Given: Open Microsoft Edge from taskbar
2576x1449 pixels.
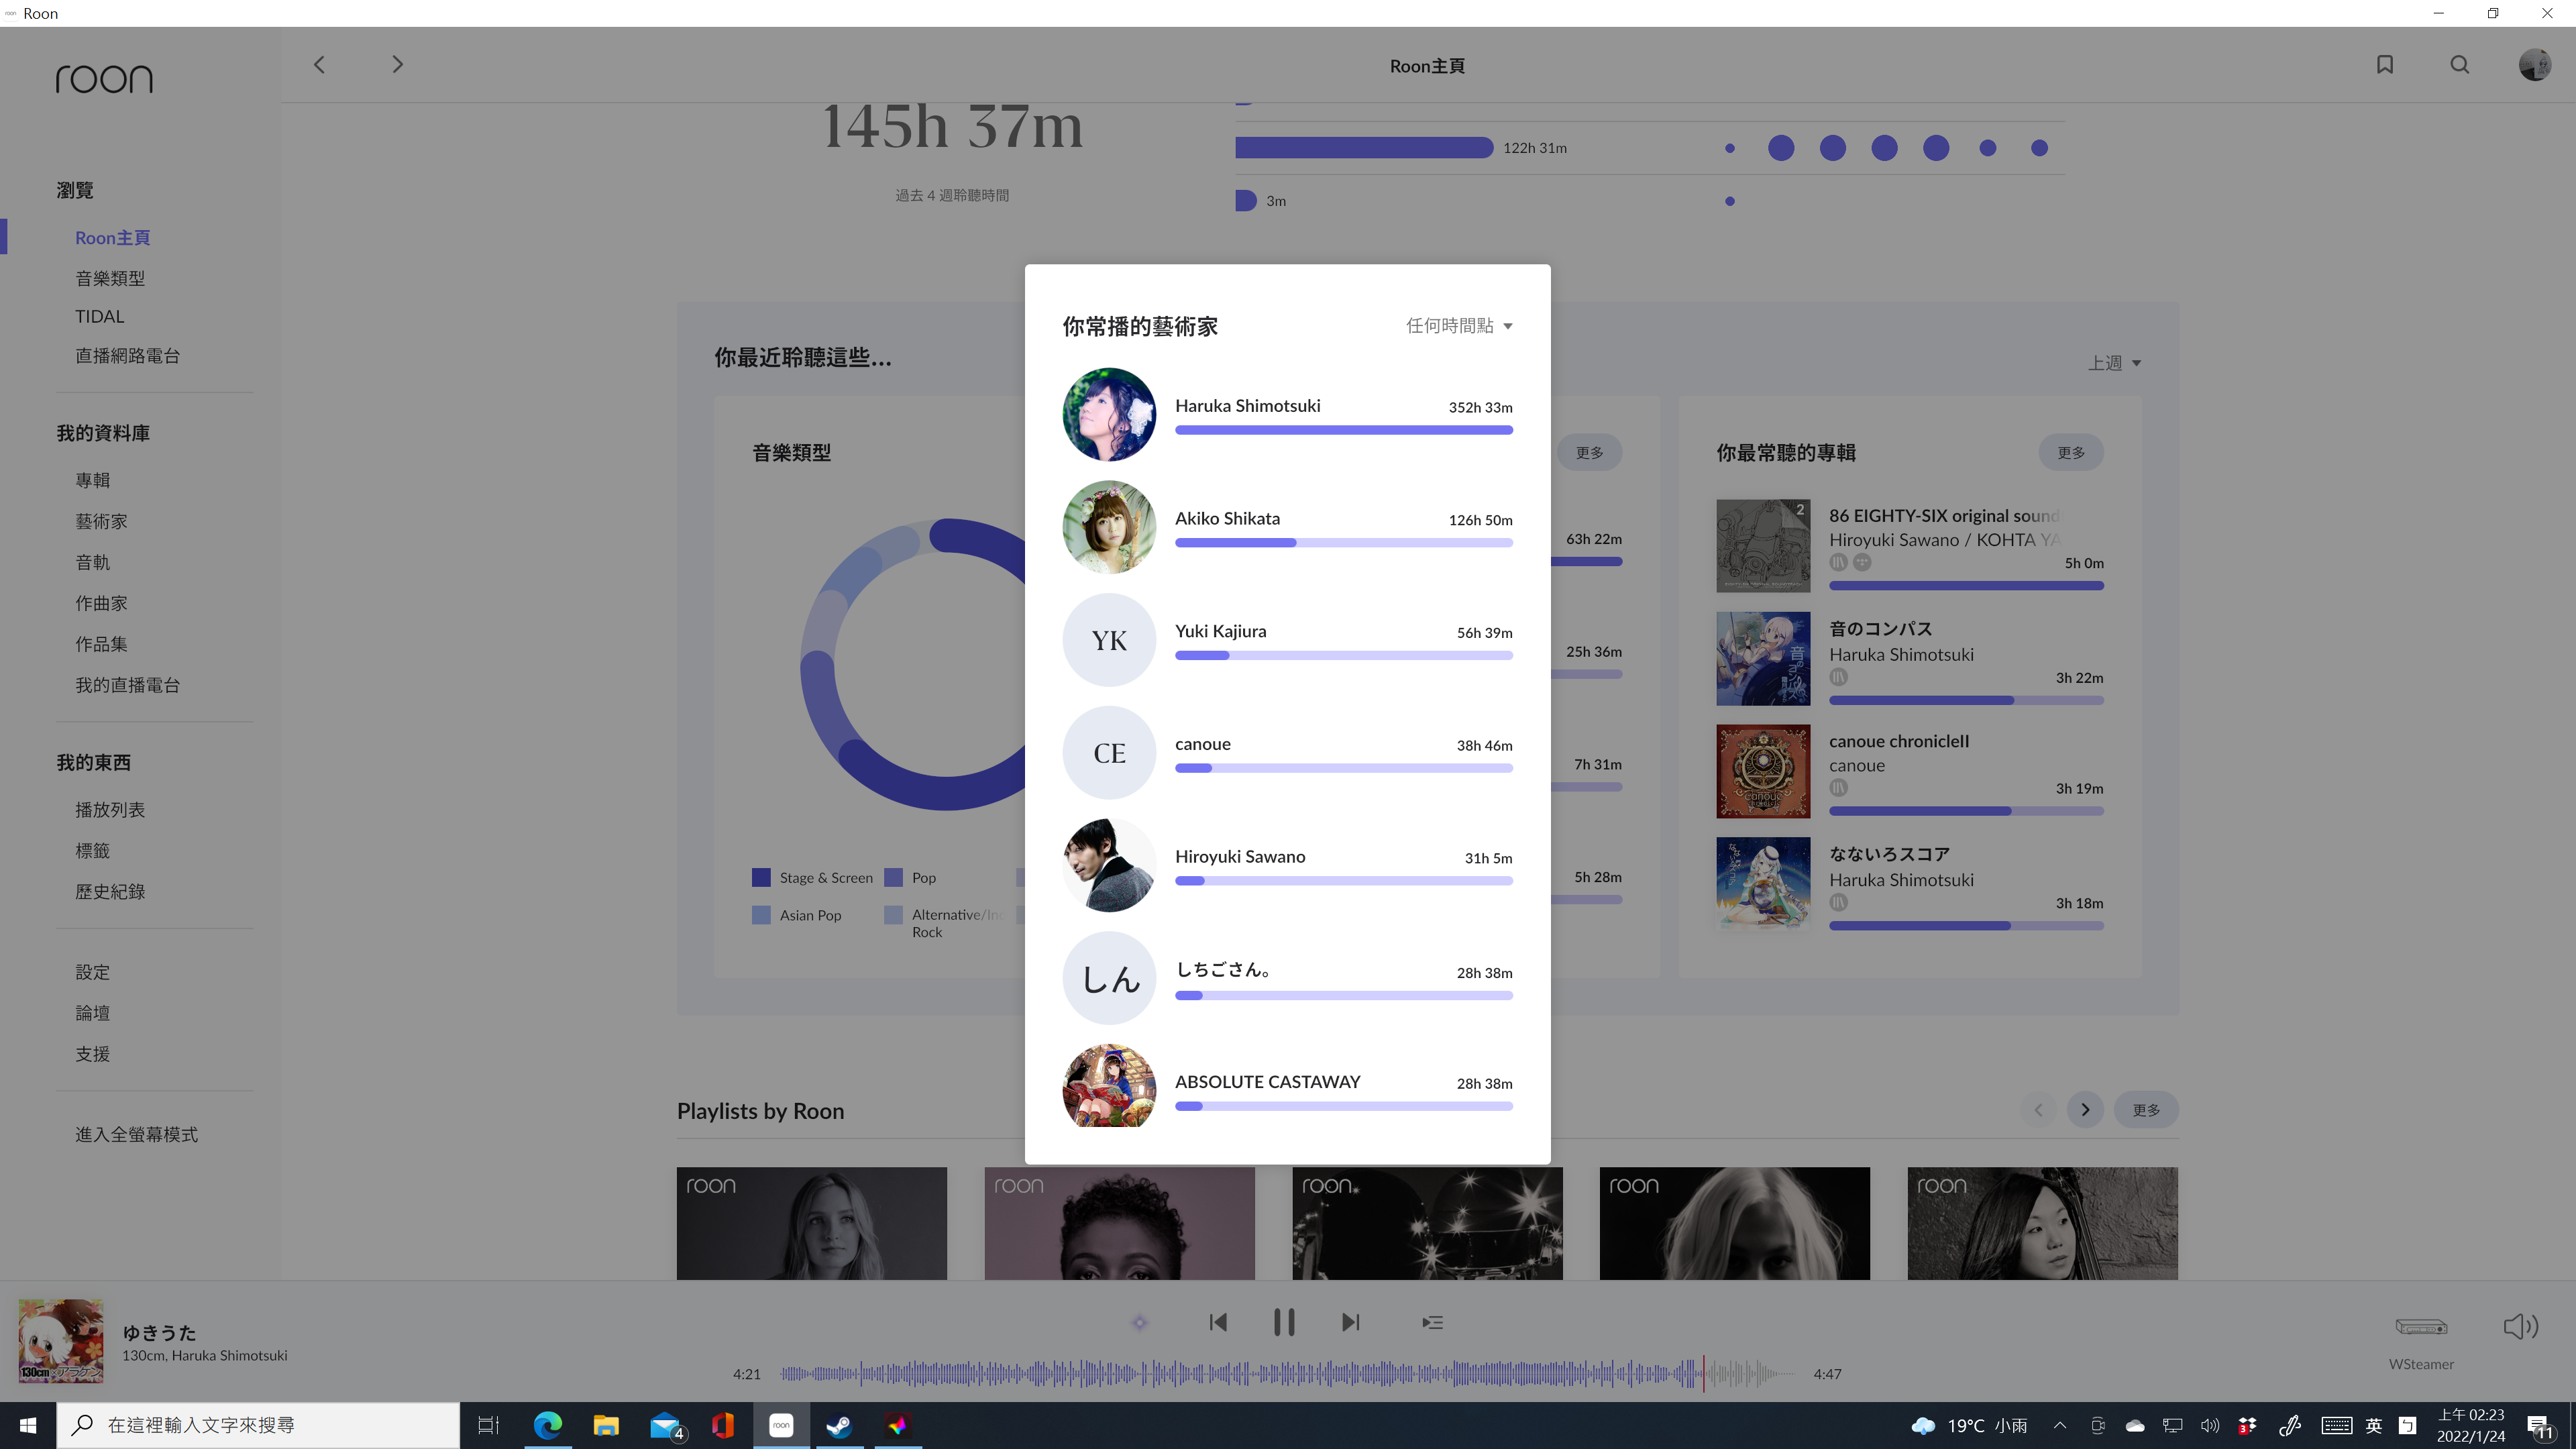Looking at the screenshot, I should (x=548, y=1425).
